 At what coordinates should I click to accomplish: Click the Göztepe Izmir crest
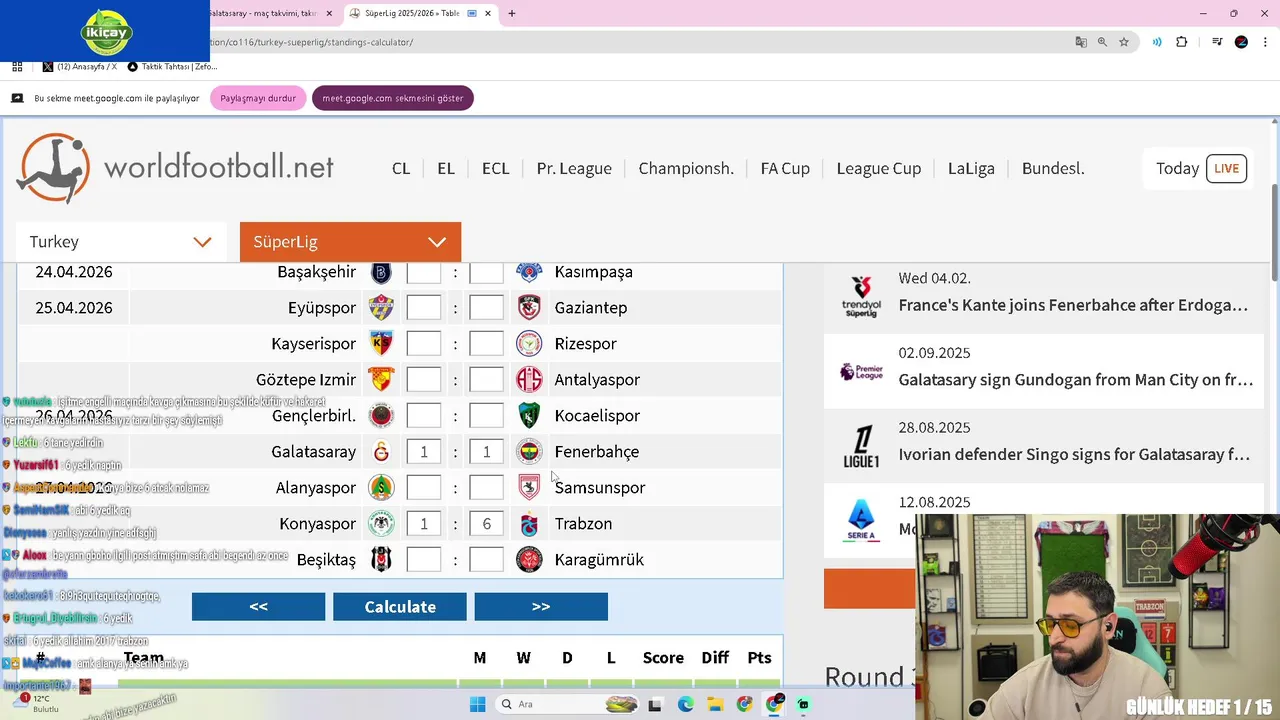click(381, 379)
